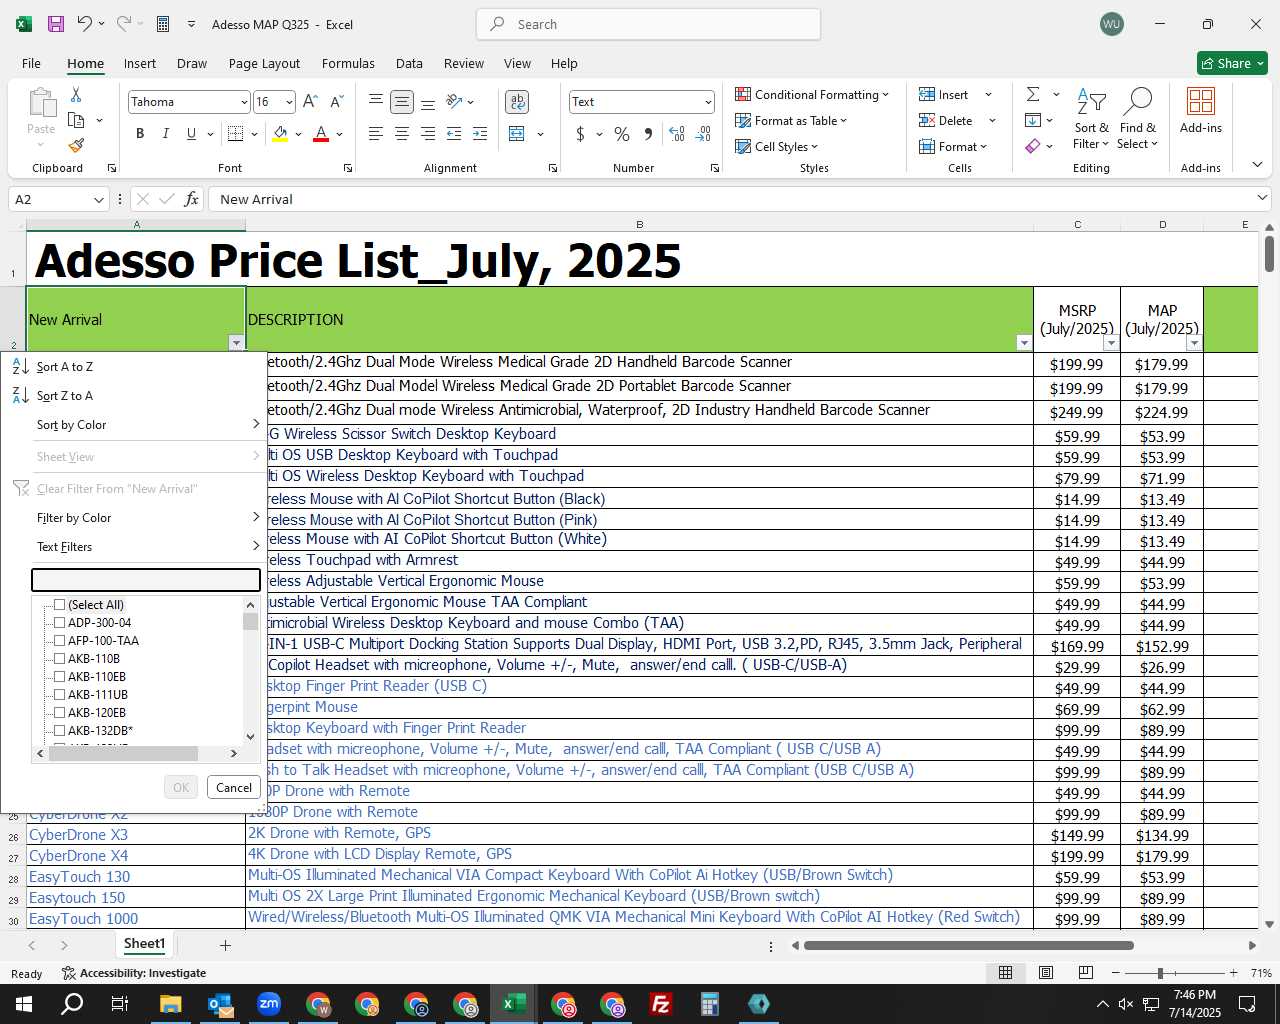
Task: Toggle Underline formatting
Action: [191, 133]
